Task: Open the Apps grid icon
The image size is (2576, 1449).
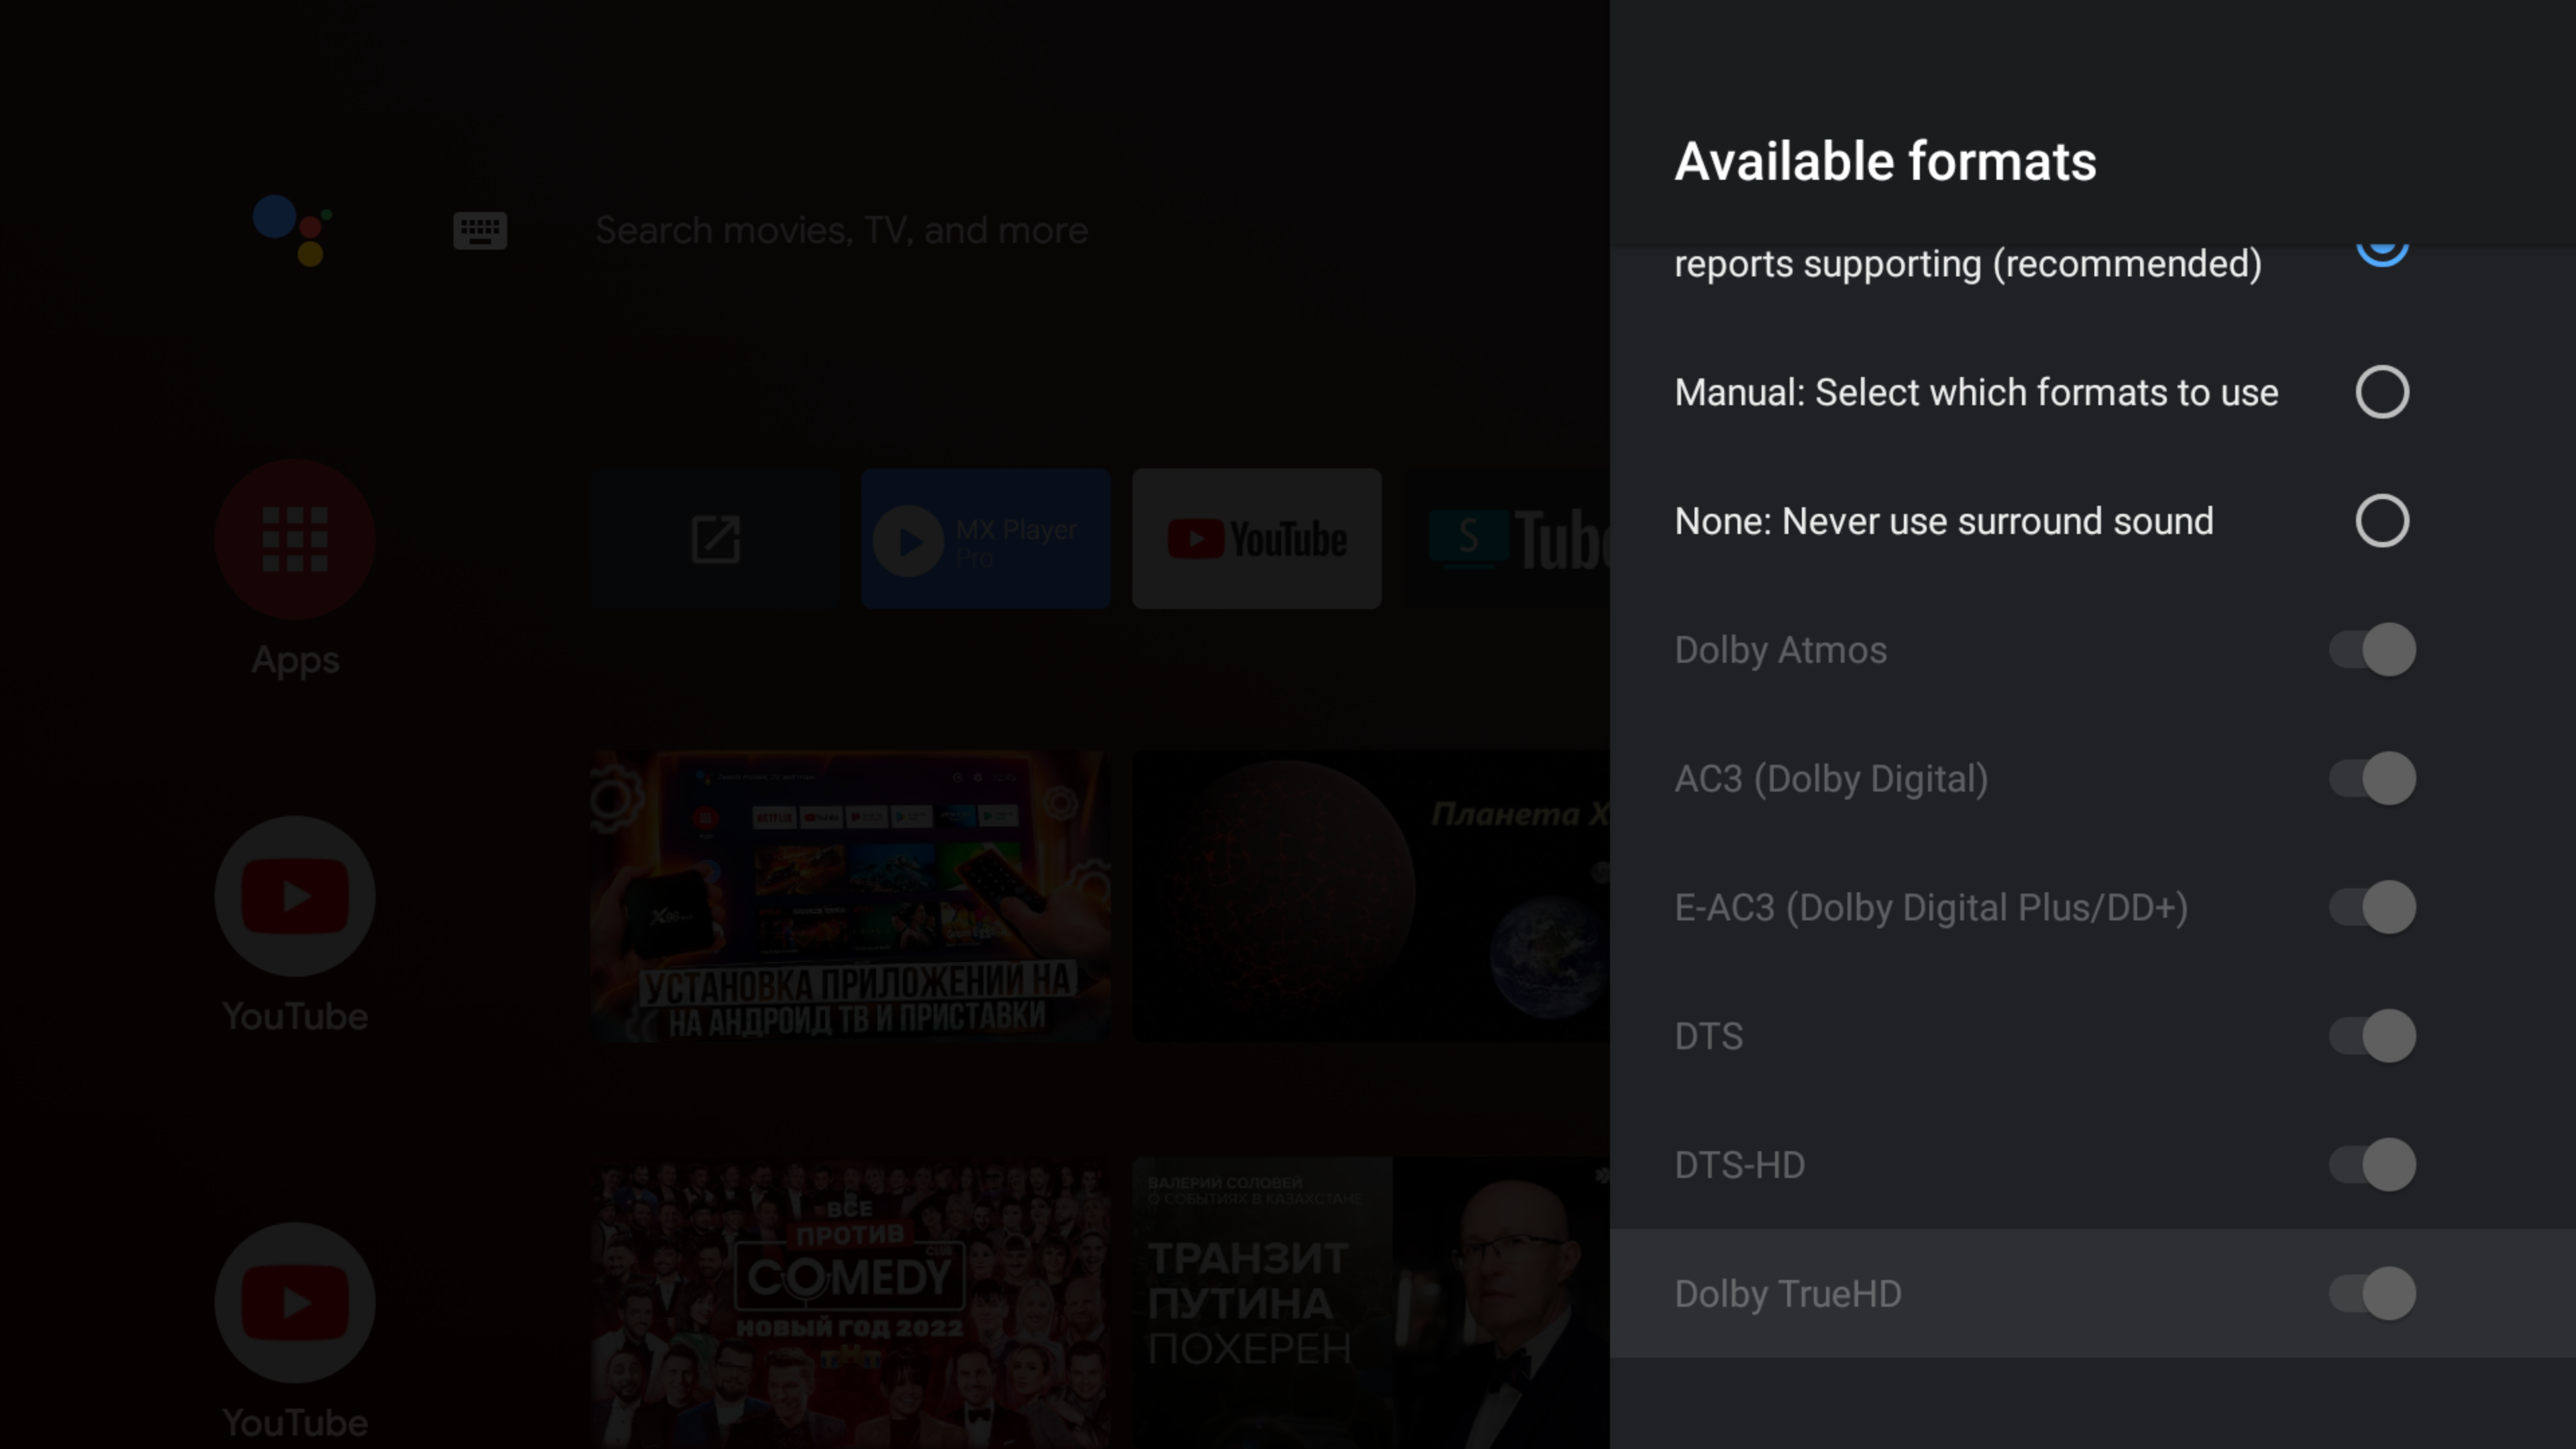Action: [x=295, y=539]
